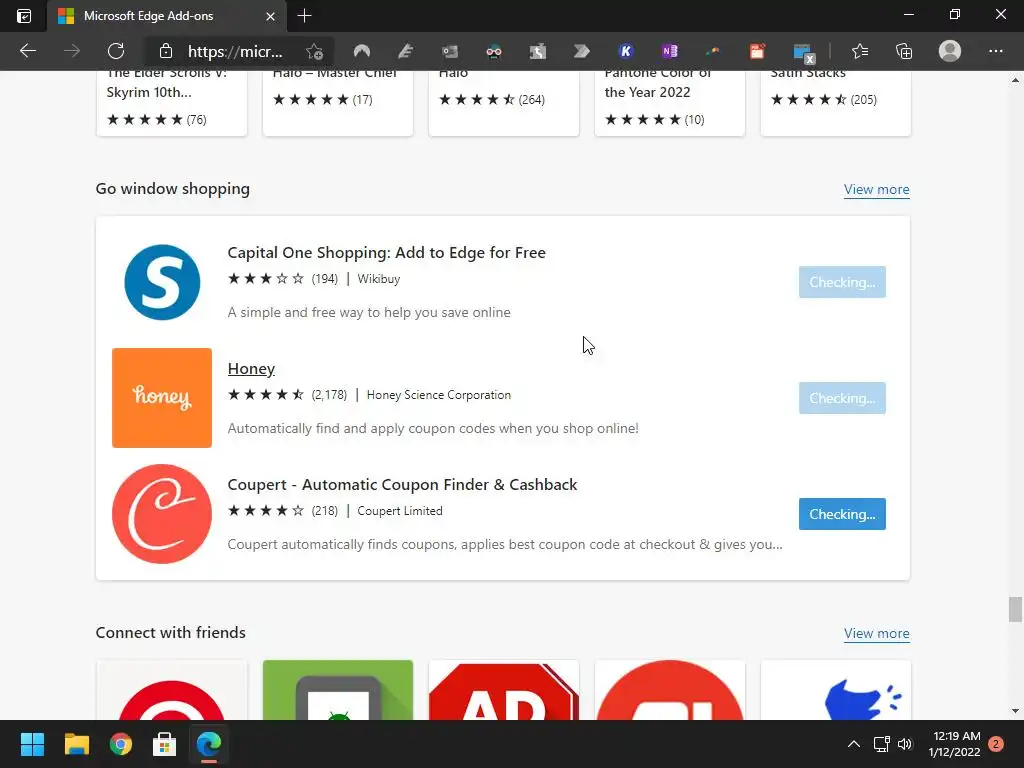The image size is (1024, 768).
Task: Refresh the current page
Action: click(x=116, y=51)
